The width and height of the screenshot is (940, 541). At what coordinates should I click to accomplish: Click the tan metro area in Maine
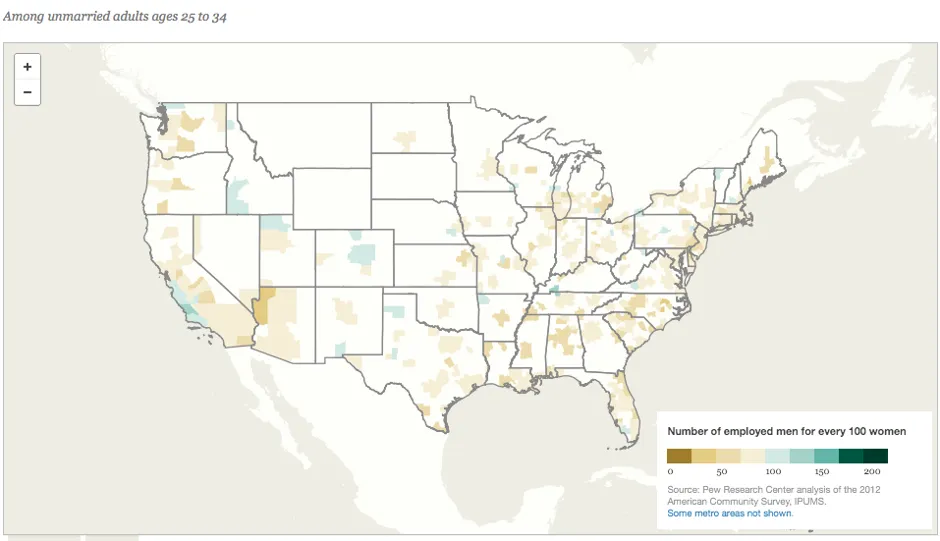point(767,159)
